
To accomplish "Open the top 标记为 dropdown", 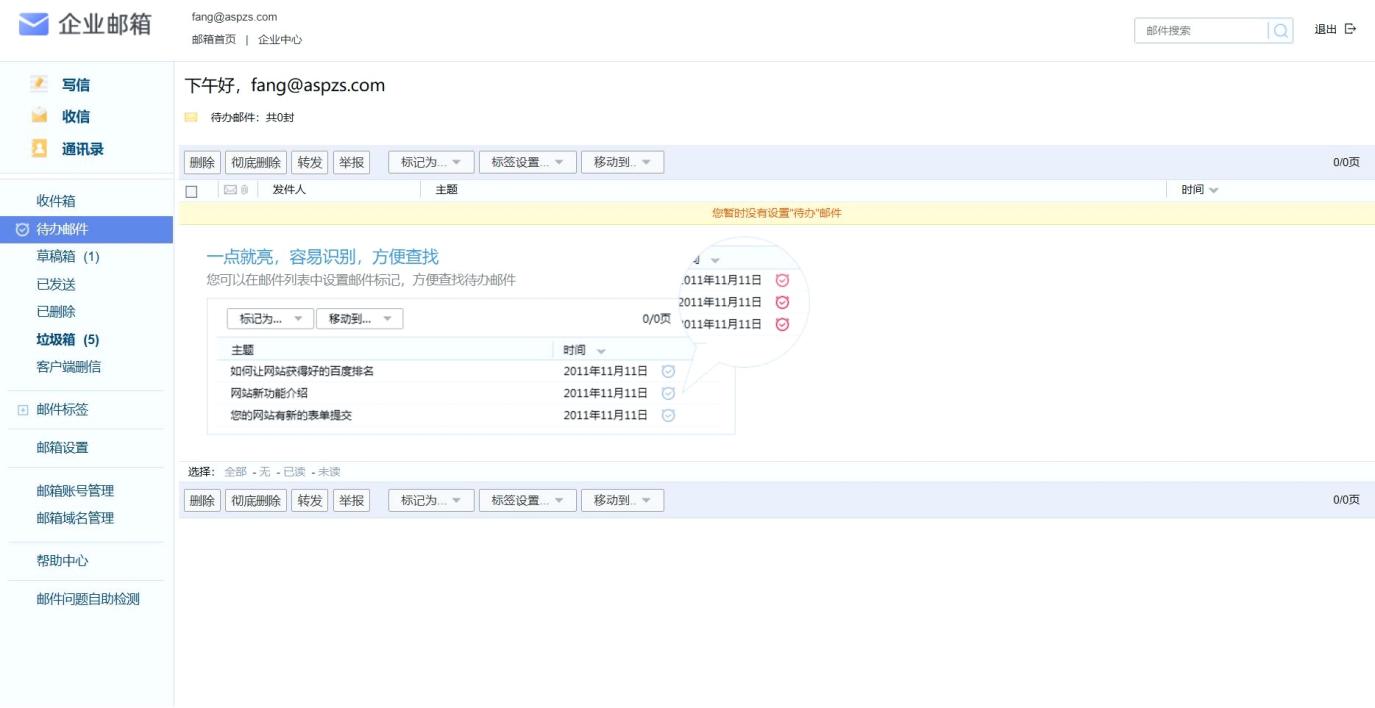I will (x=431, y=162).
